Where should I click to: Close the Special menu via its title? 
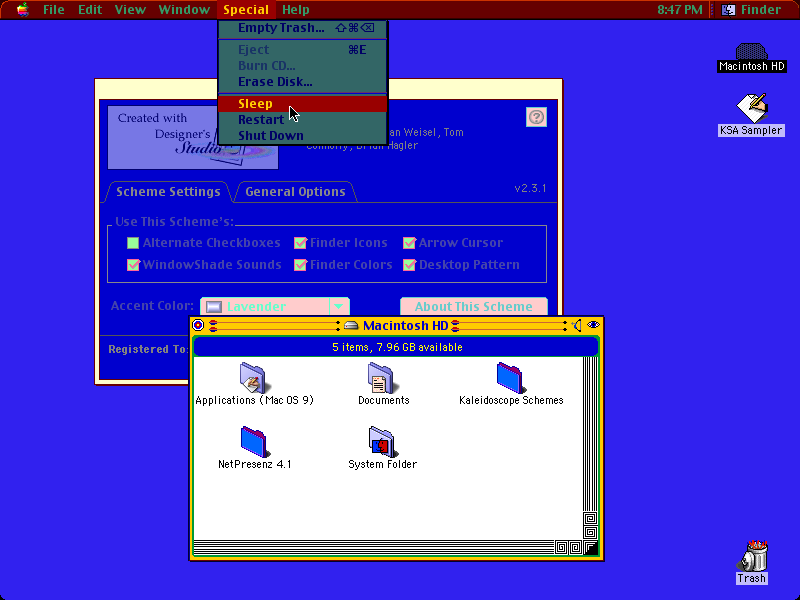[246, 10]
